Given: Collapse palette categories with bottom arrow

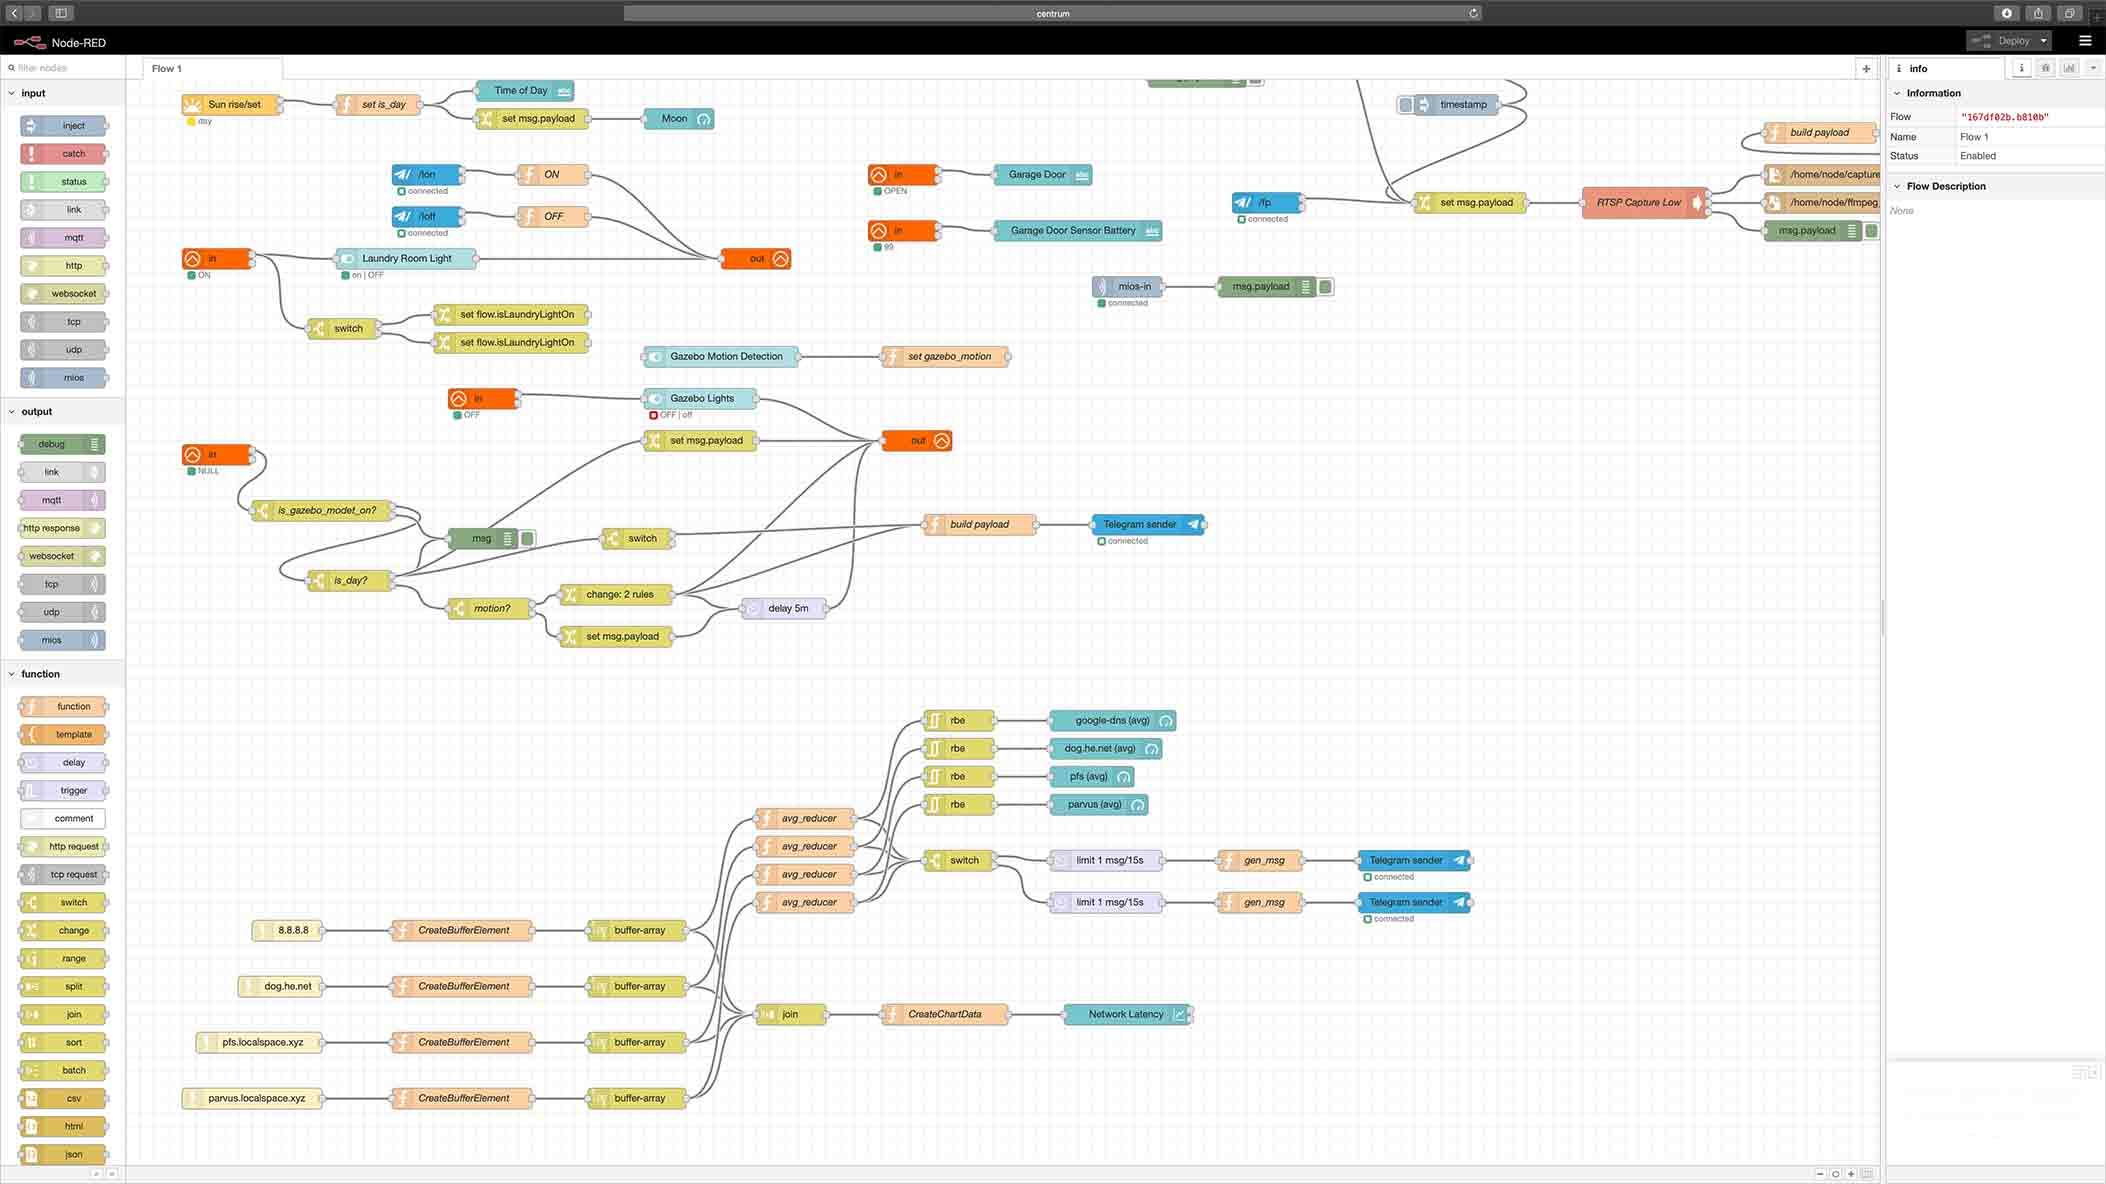Looking at the screenshot, I should (96, 1174).
